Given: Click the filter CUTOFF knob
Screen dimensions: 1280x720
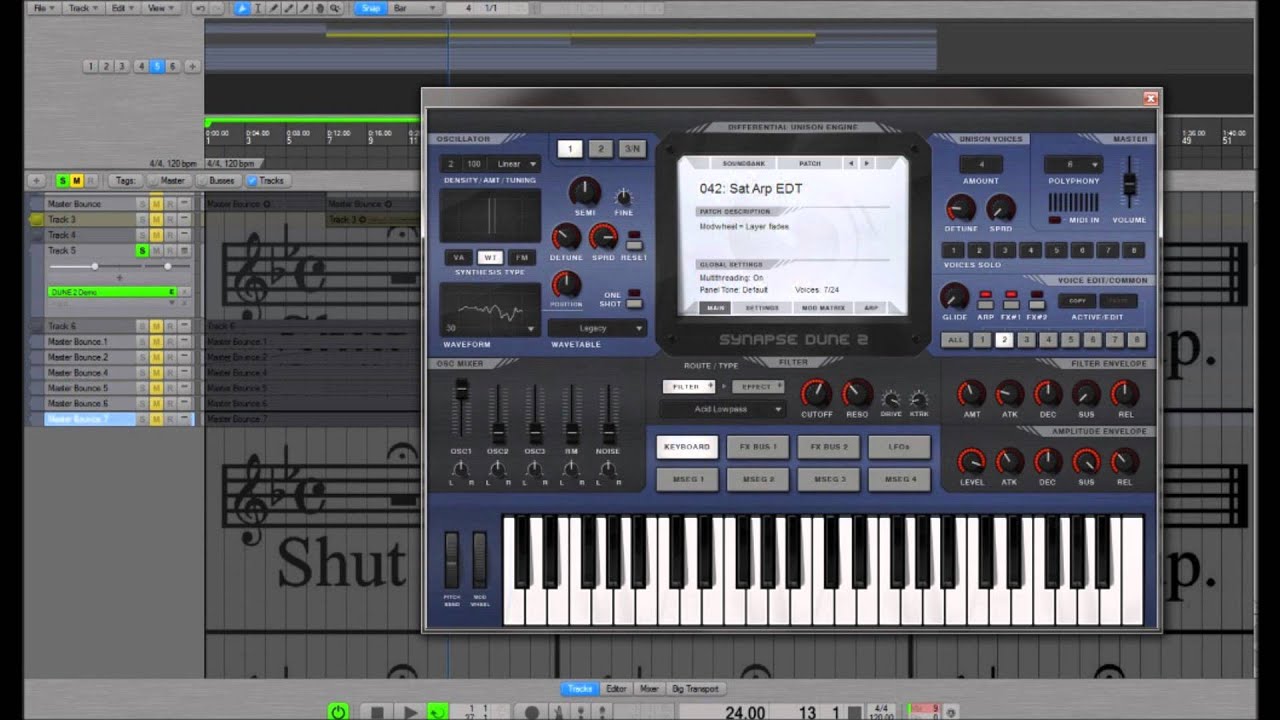Looking at the screenshot, I should click(816, 393).
